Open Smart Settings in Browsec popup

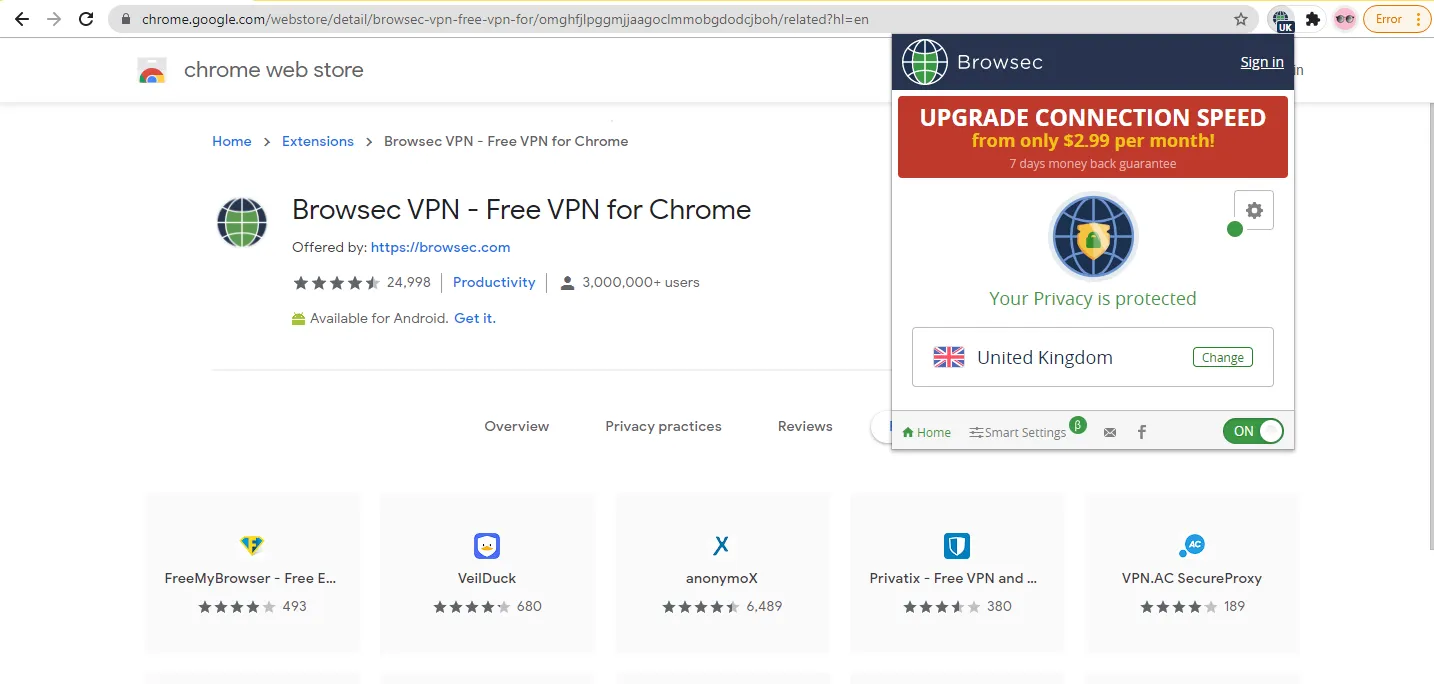point(1017,432)
